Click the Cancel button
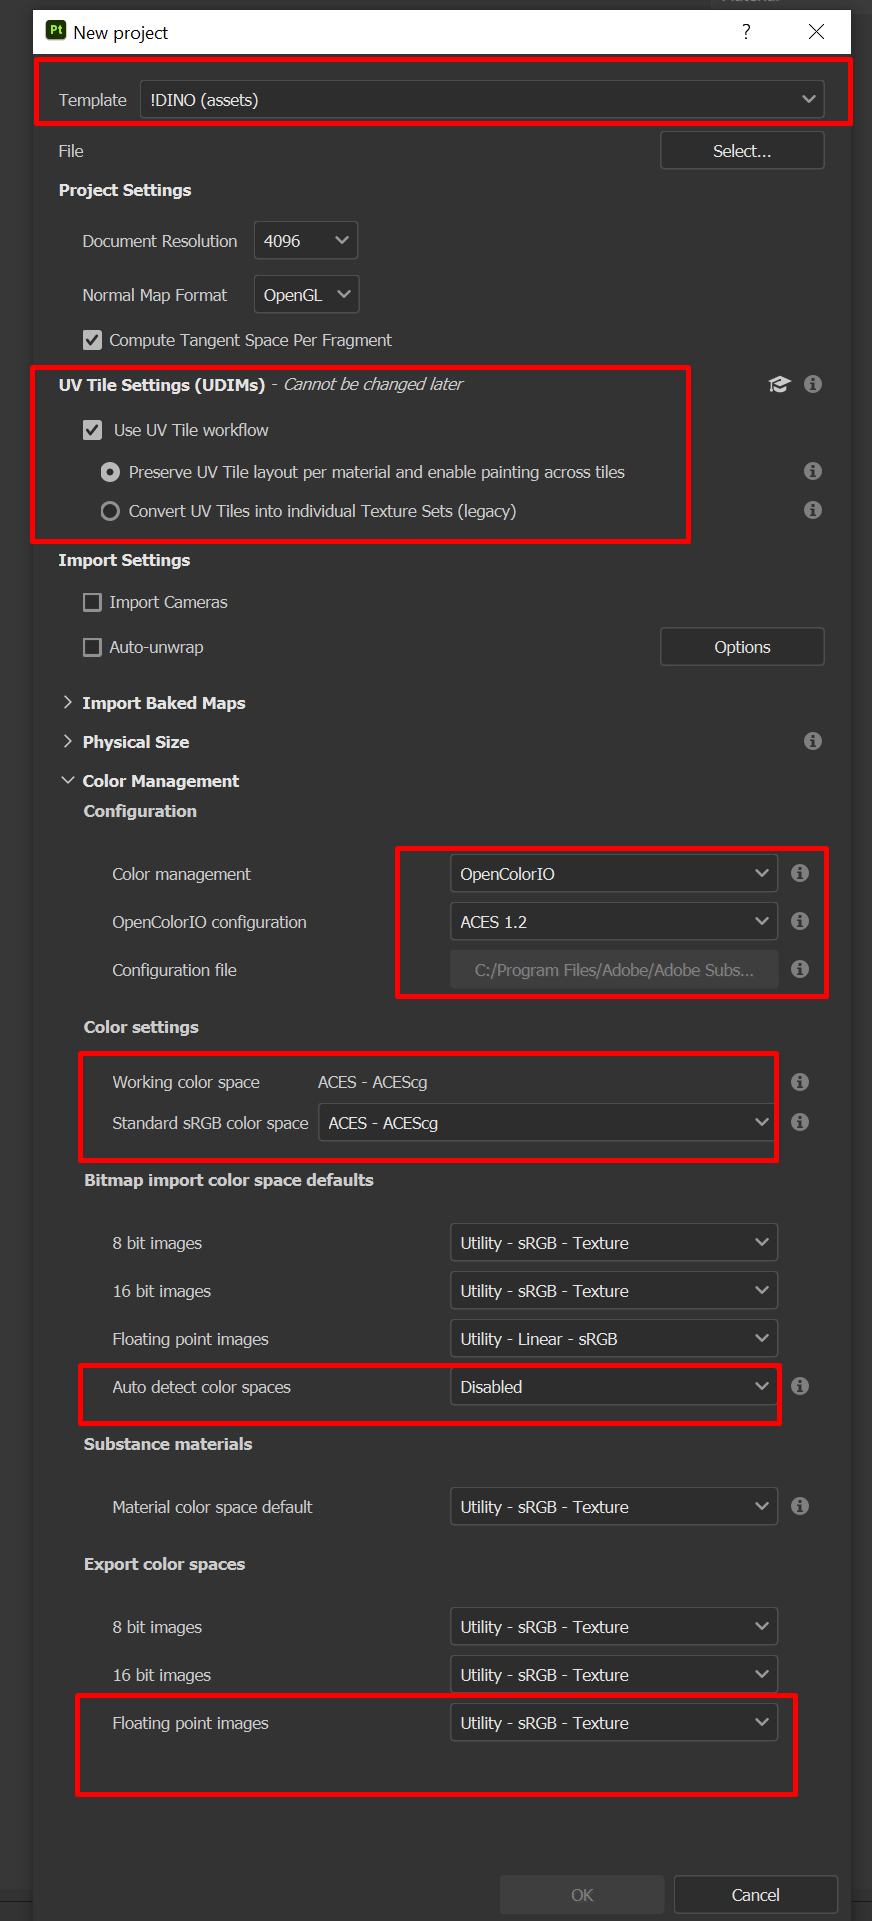The image size is (872, 1921). (756, 1895)
